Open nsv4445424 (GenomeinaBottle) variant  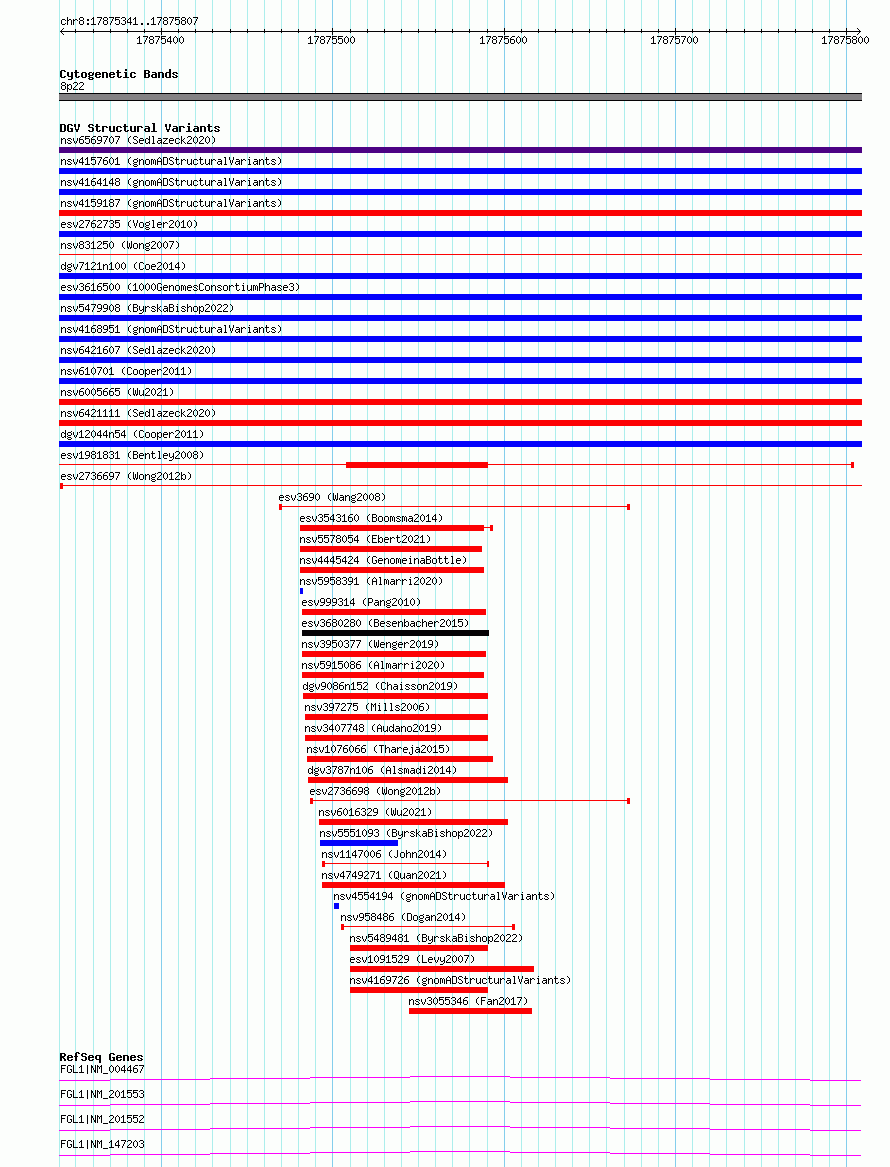(383, 560)
